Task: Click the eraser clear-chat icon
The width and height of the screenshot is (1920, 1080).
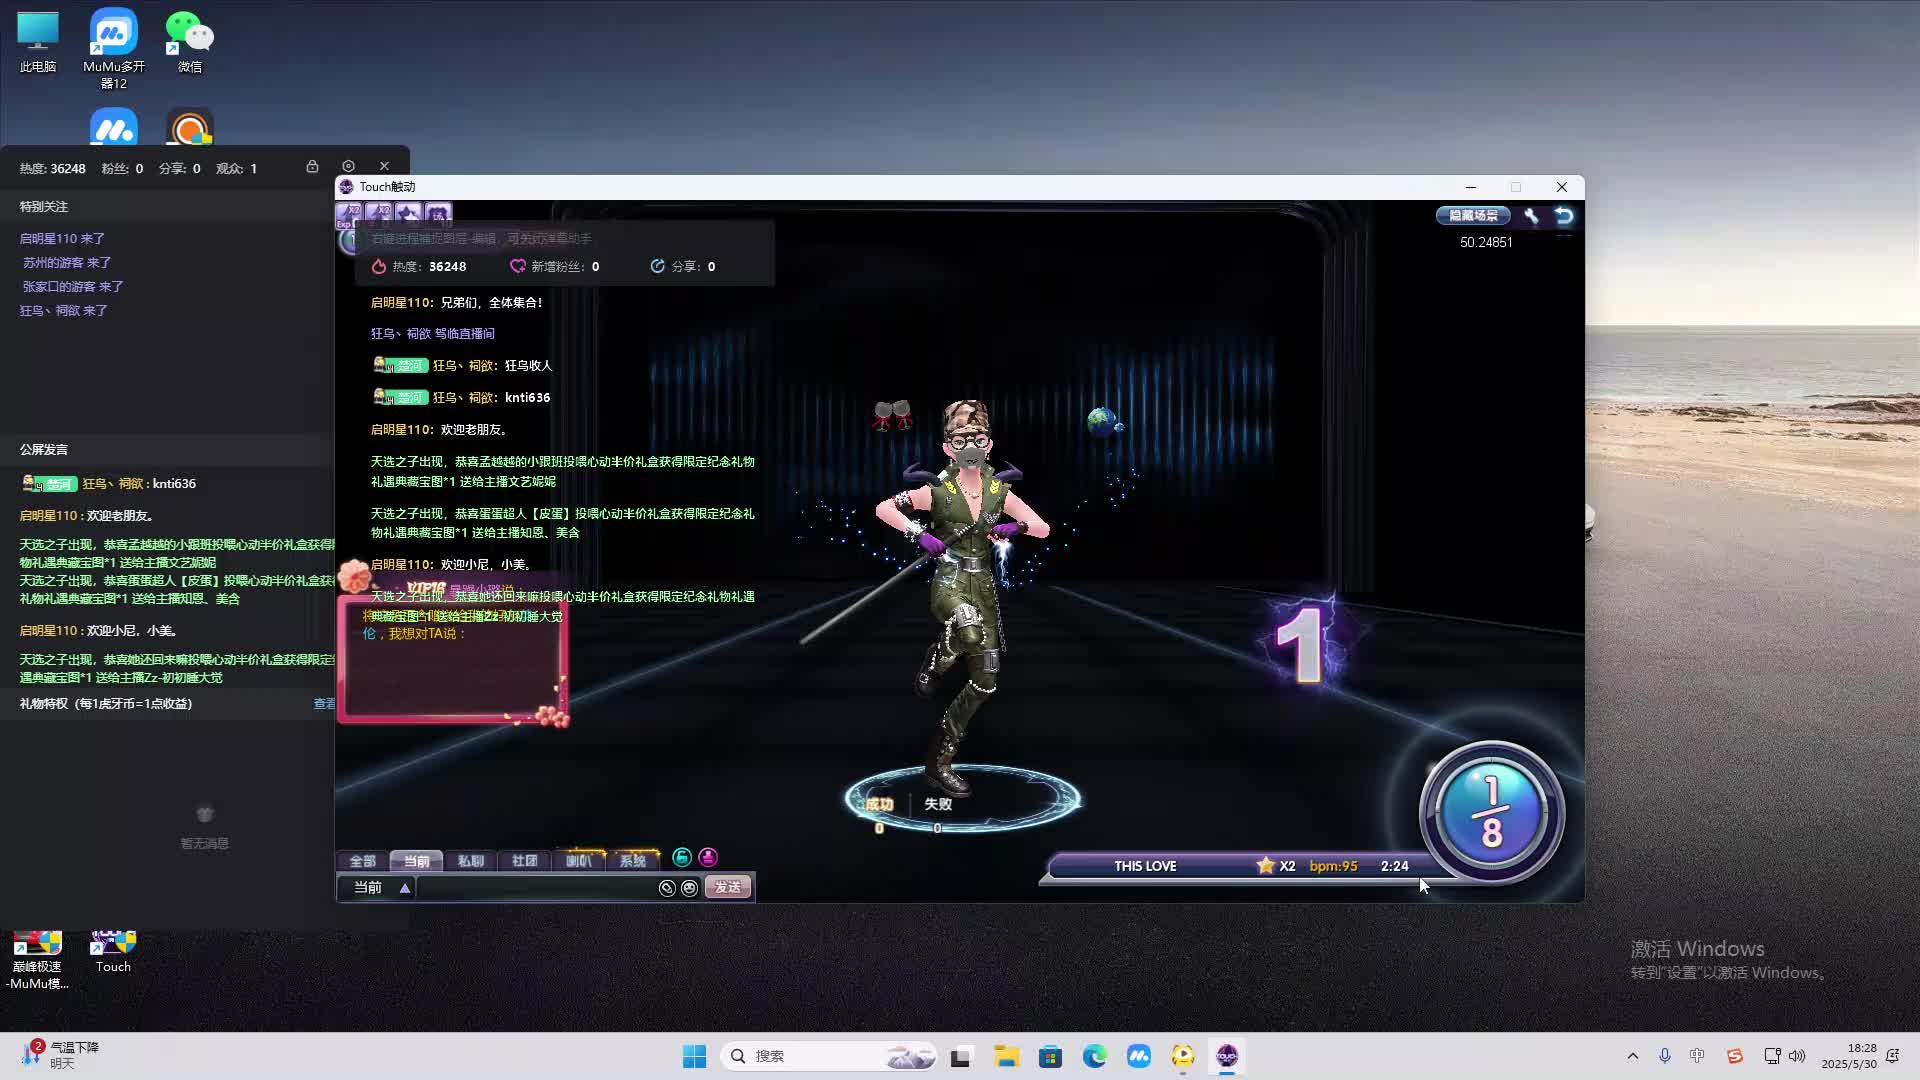Action: (667, 888)
